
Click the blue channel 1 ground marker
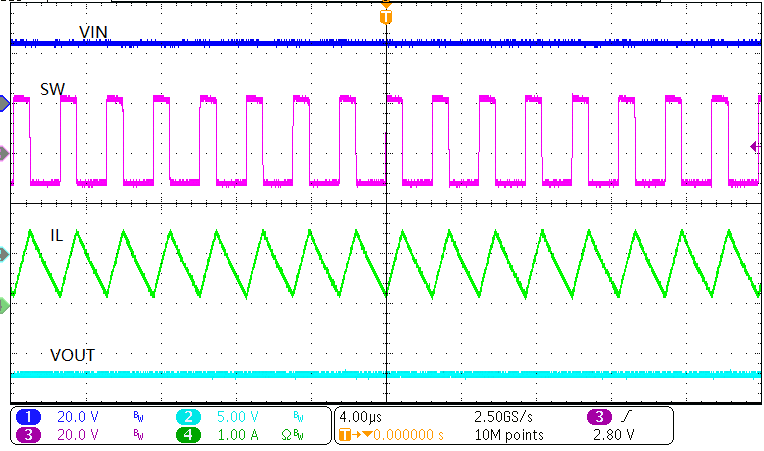pos(4,103)
